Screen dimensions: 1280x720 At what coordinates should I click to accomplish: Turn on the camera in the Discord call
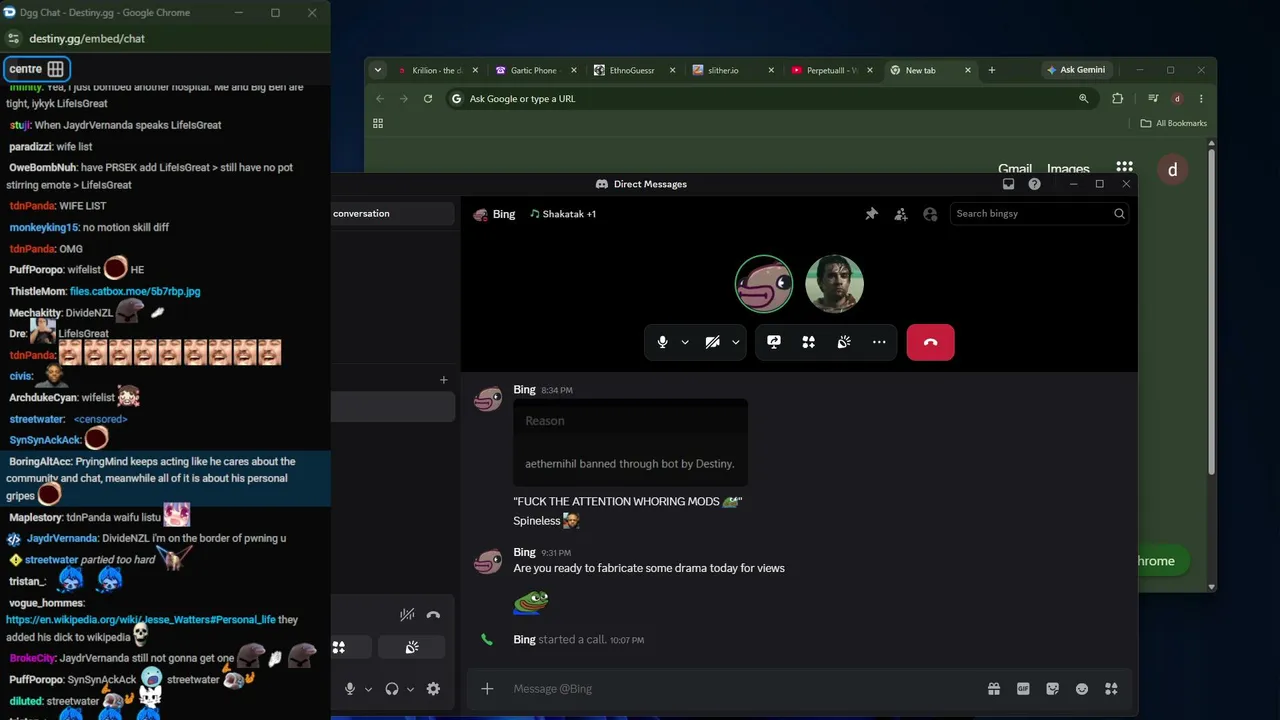point(712,342)
